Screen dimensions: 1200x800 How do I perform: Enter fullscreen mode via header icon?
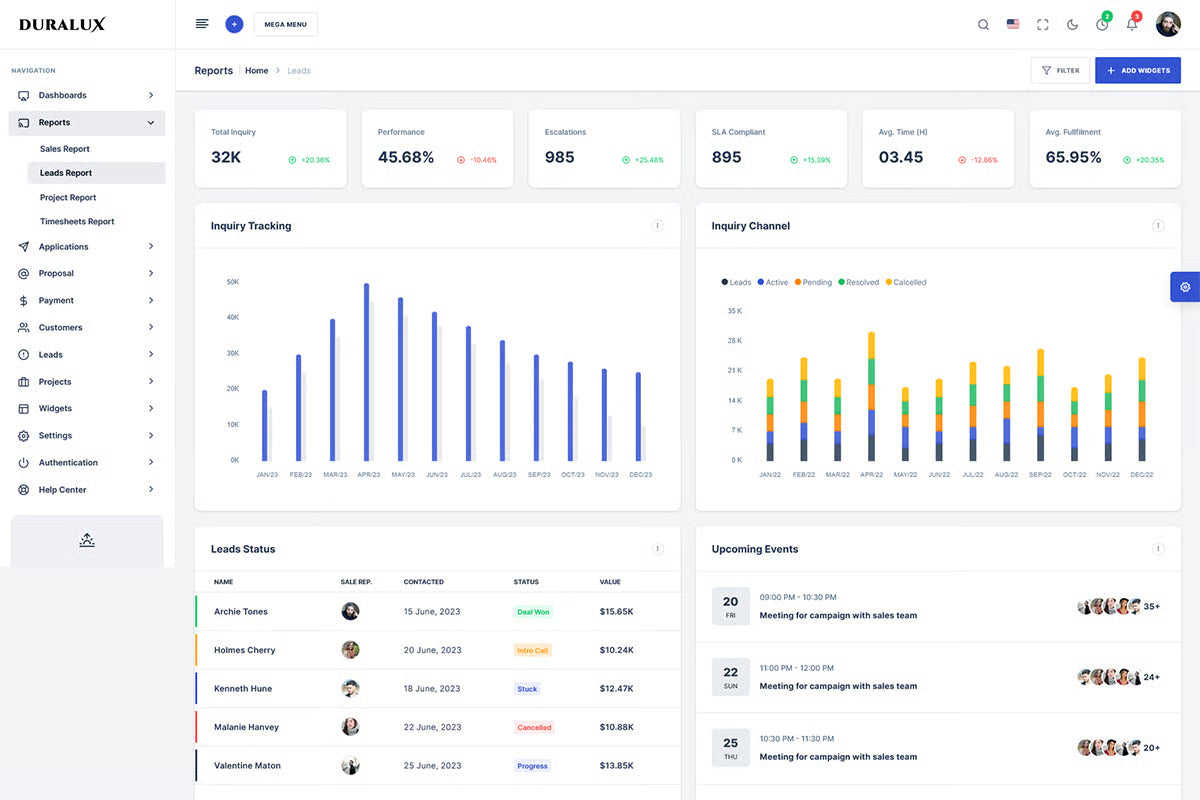coord(1043,24)
